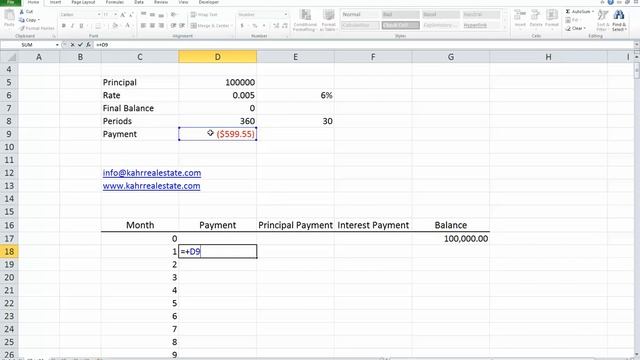Switch to the Formulas tab
Image resolution: width=640 pixels, height=360 pixels.
point(115,2)
